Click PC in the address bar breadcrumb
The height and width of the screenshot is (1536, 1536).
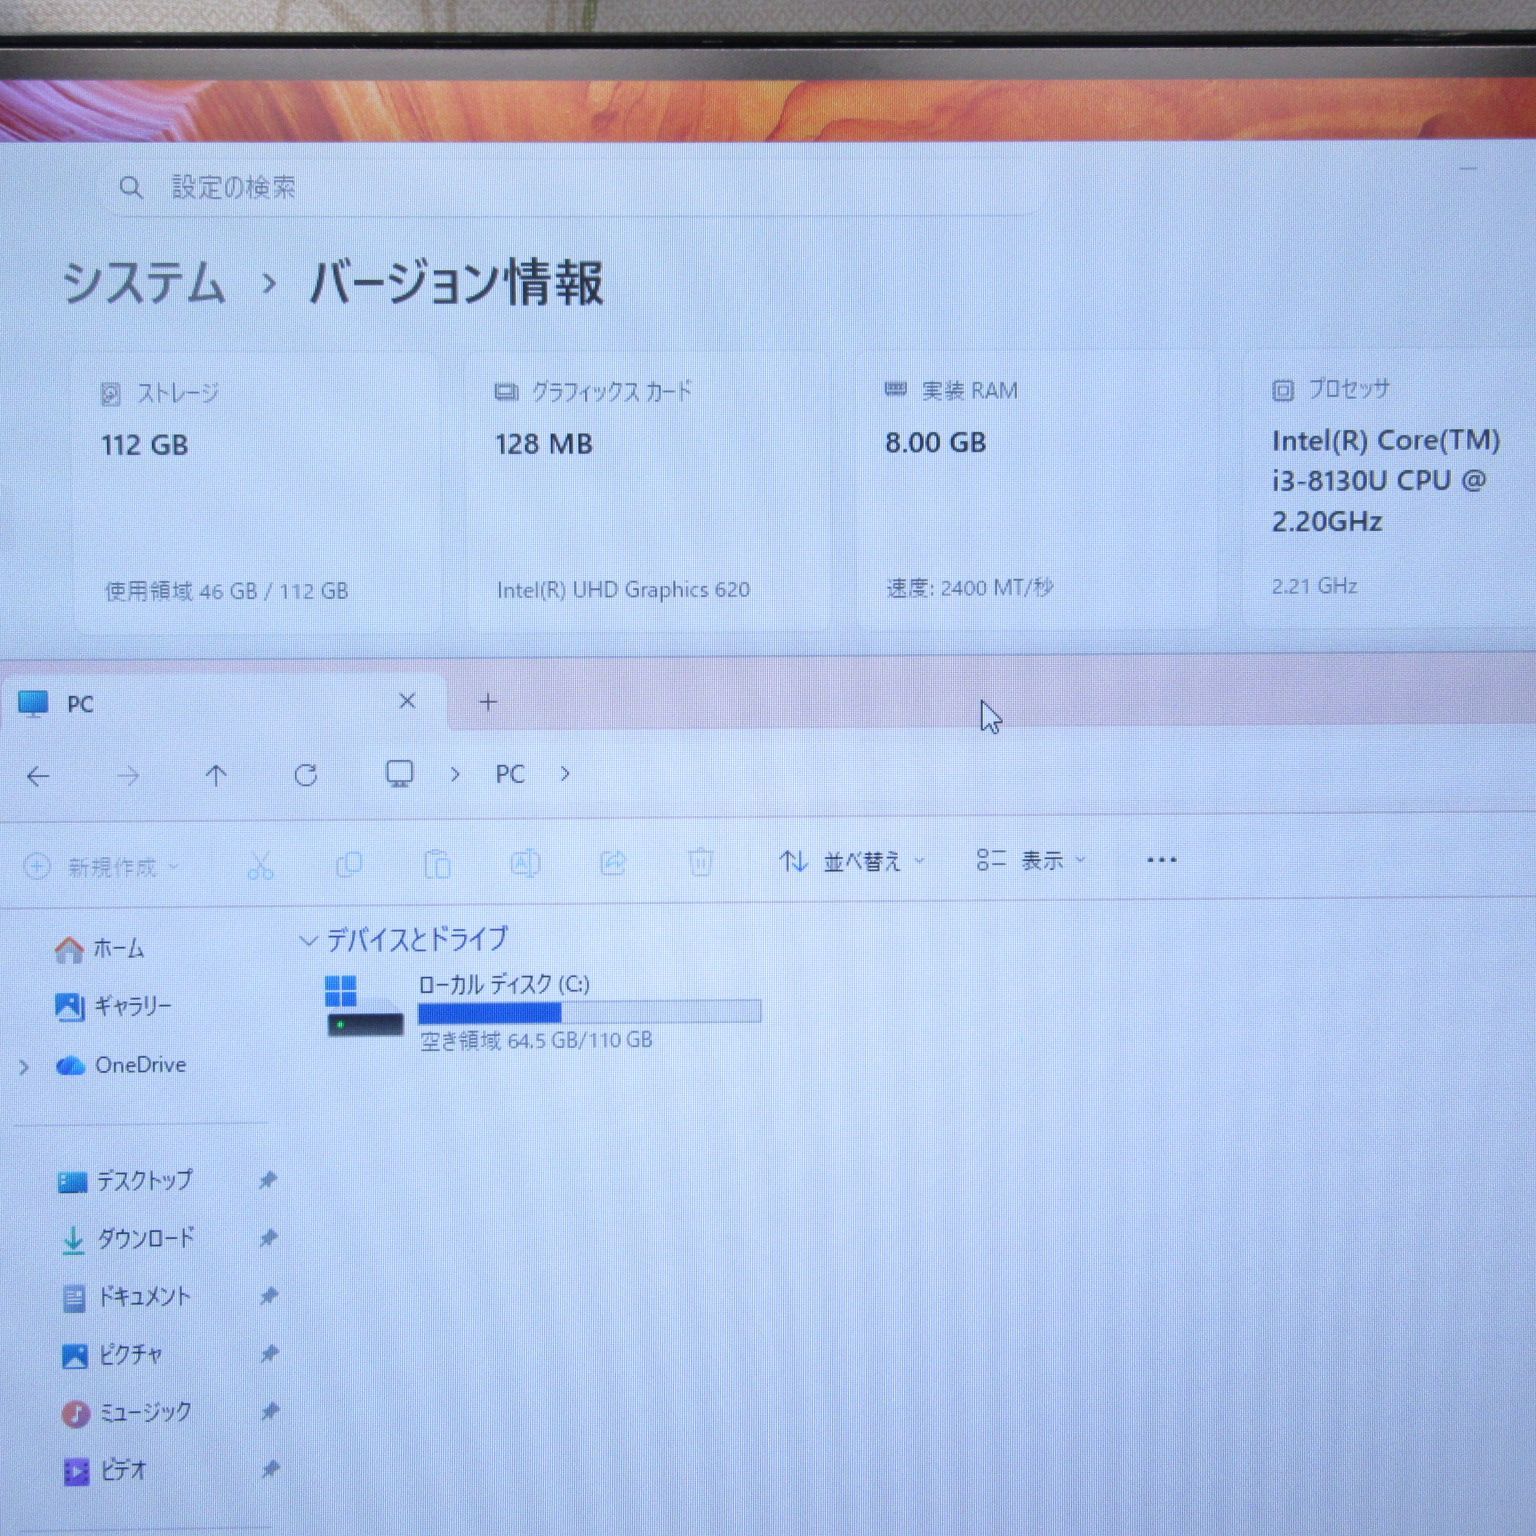click(510, 774)
